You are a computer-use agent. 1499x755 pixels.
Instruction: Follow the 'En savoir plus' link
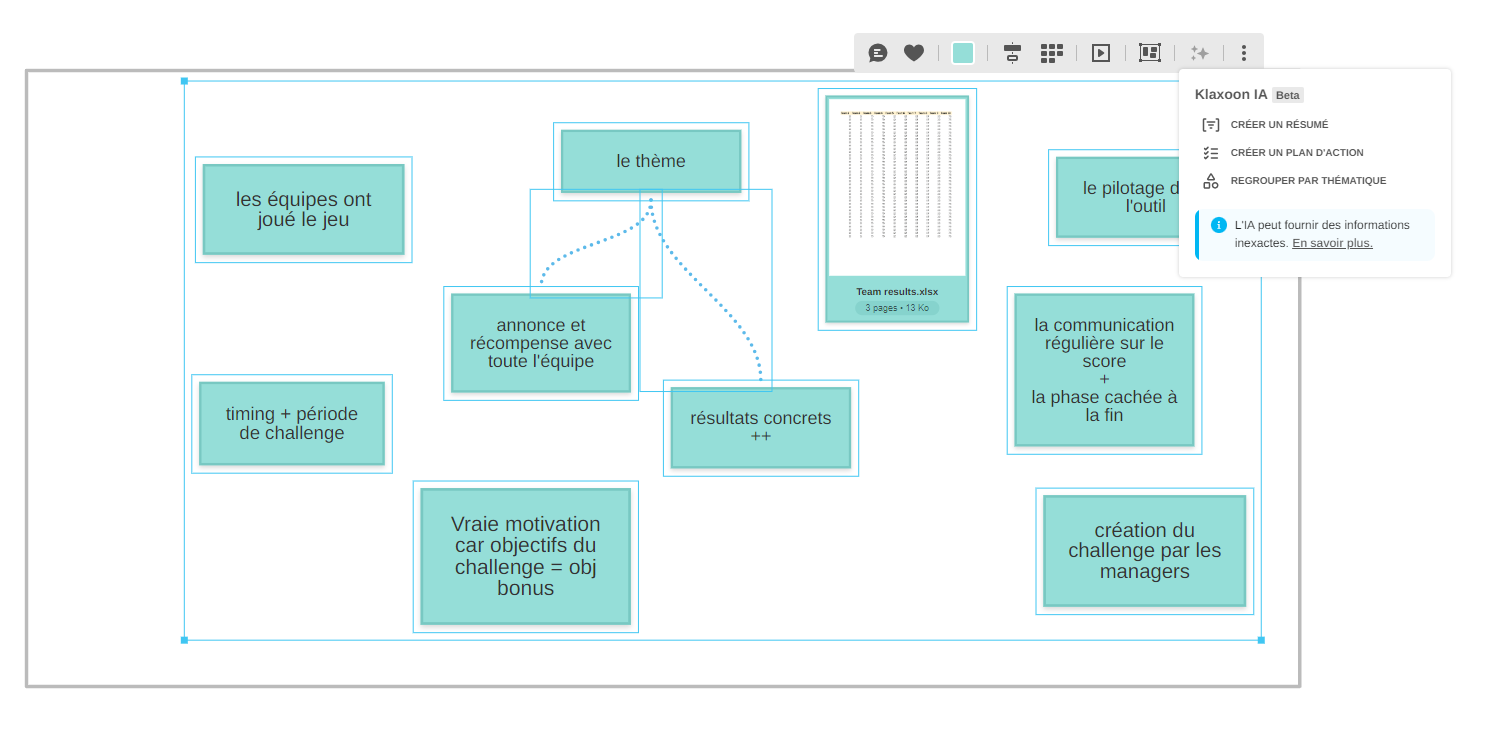(x=1332, y=243)
